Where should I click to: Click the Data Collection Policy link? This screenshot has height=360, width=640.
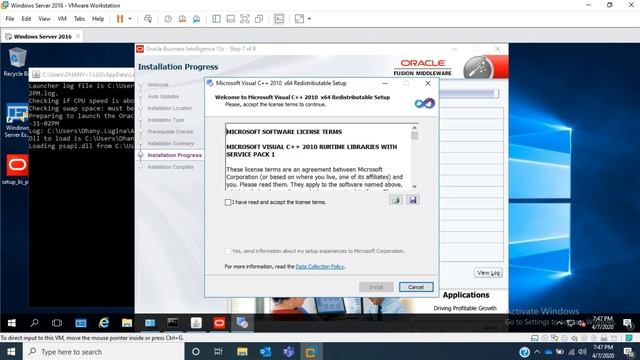click(x=320, y=267)
